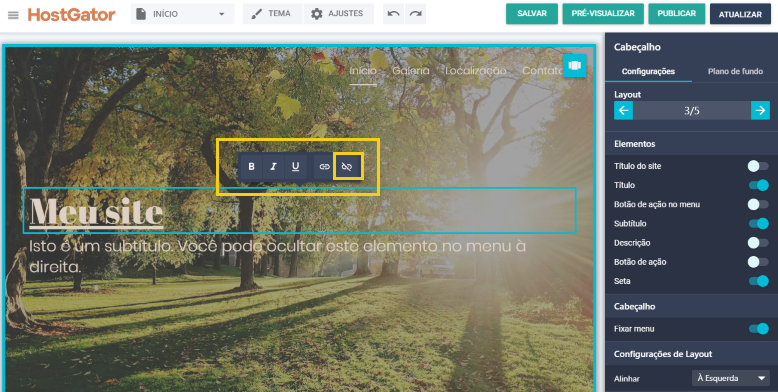Toggle the Título do site switch
Image resolution: width=778 pixels, height=392 pixels.
pyautogui.click(x=758, y=166)
